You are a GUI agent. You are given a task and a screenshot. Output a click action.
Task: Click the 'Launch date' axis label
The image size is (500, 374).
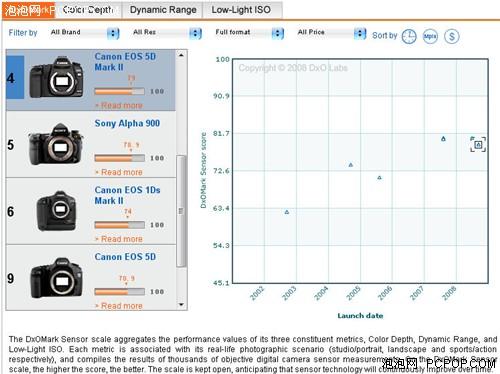[360, 316]
